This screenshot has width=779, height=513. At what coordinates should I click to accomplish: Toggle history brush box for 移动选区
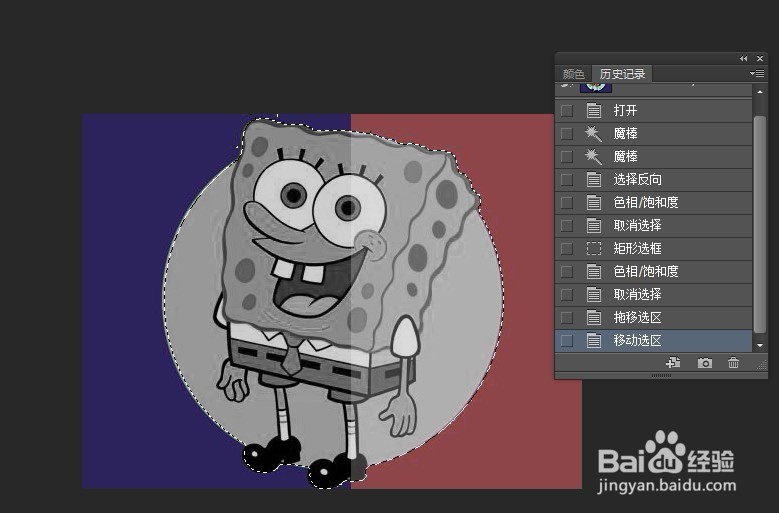pyautogui.click(x=567, y=341)
